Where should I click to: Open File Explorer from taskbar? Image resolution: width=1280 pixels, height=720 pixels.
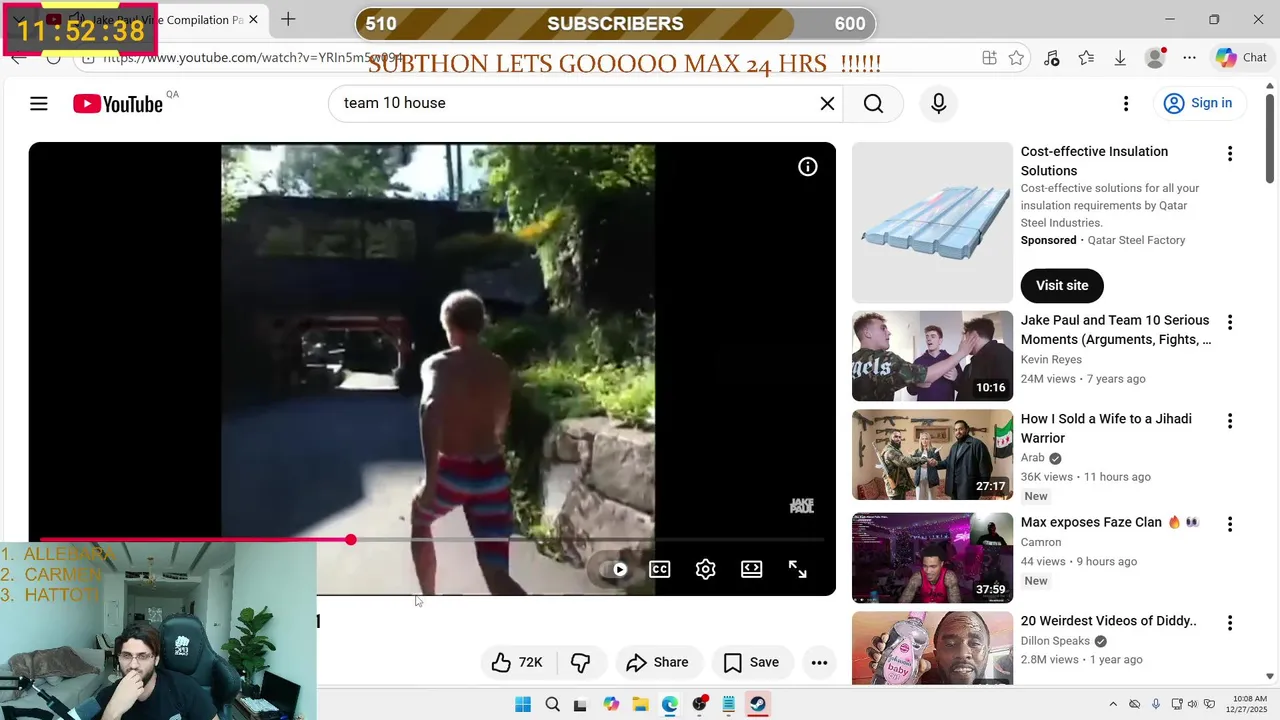tap(640, 704)
